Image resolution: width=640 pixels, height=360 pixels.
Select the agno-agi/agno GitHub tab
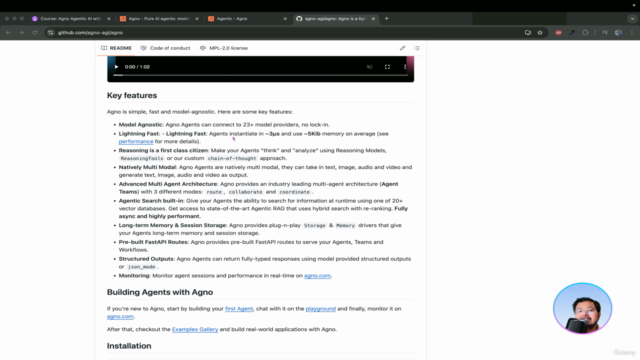[x=335, y=19]
